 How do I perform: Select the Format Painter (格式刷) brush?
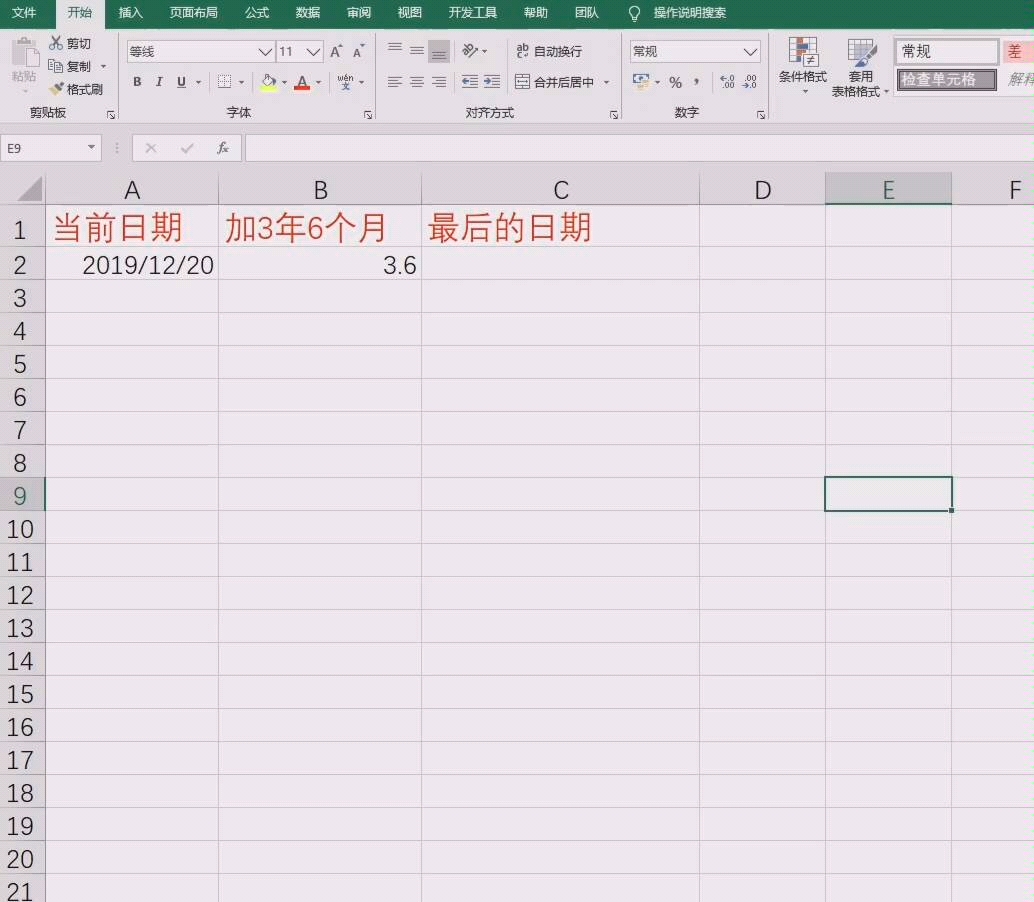pos(57,88)
